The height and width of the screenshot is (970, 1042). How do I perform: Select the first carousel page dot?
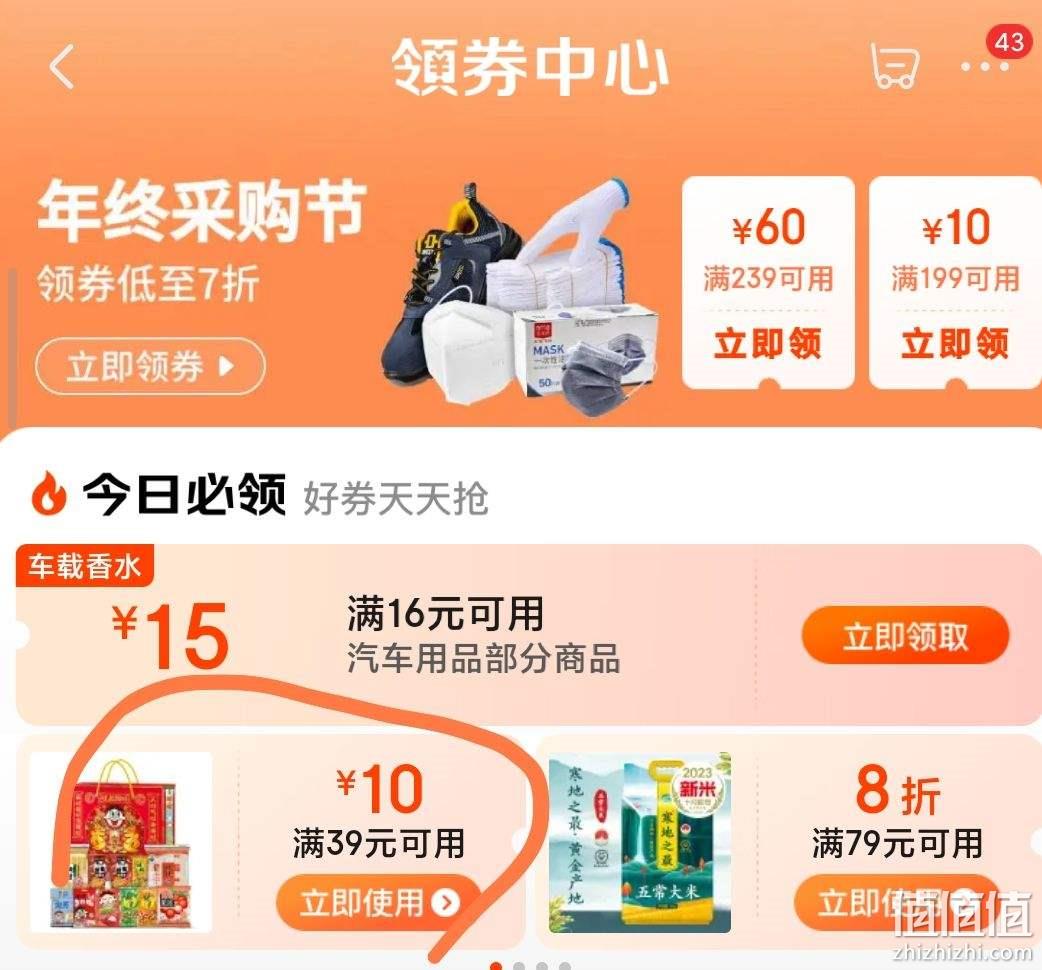(x=496, y=966)
